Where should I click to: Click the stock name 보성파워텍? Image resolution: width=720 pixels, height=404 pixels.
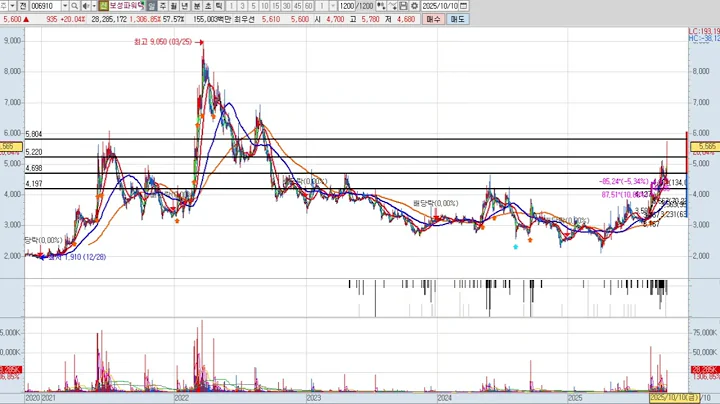pos(127,6)
